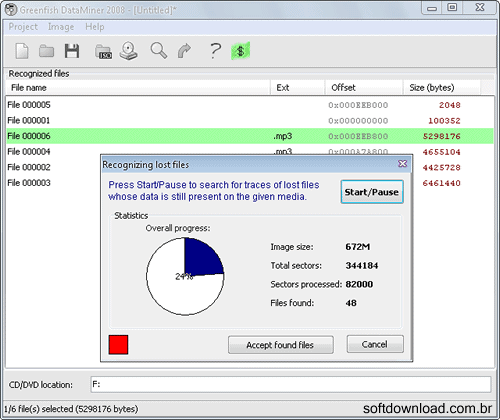The height and width of the screenshot is (420, 500).
Task: Select row File 000005
Action: click(250, 105)
